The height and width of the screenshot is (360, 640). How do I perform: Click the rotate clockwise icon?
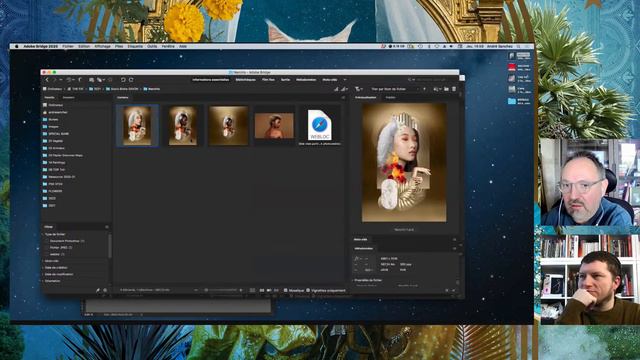pyautogui.click(x=131, y=80)
